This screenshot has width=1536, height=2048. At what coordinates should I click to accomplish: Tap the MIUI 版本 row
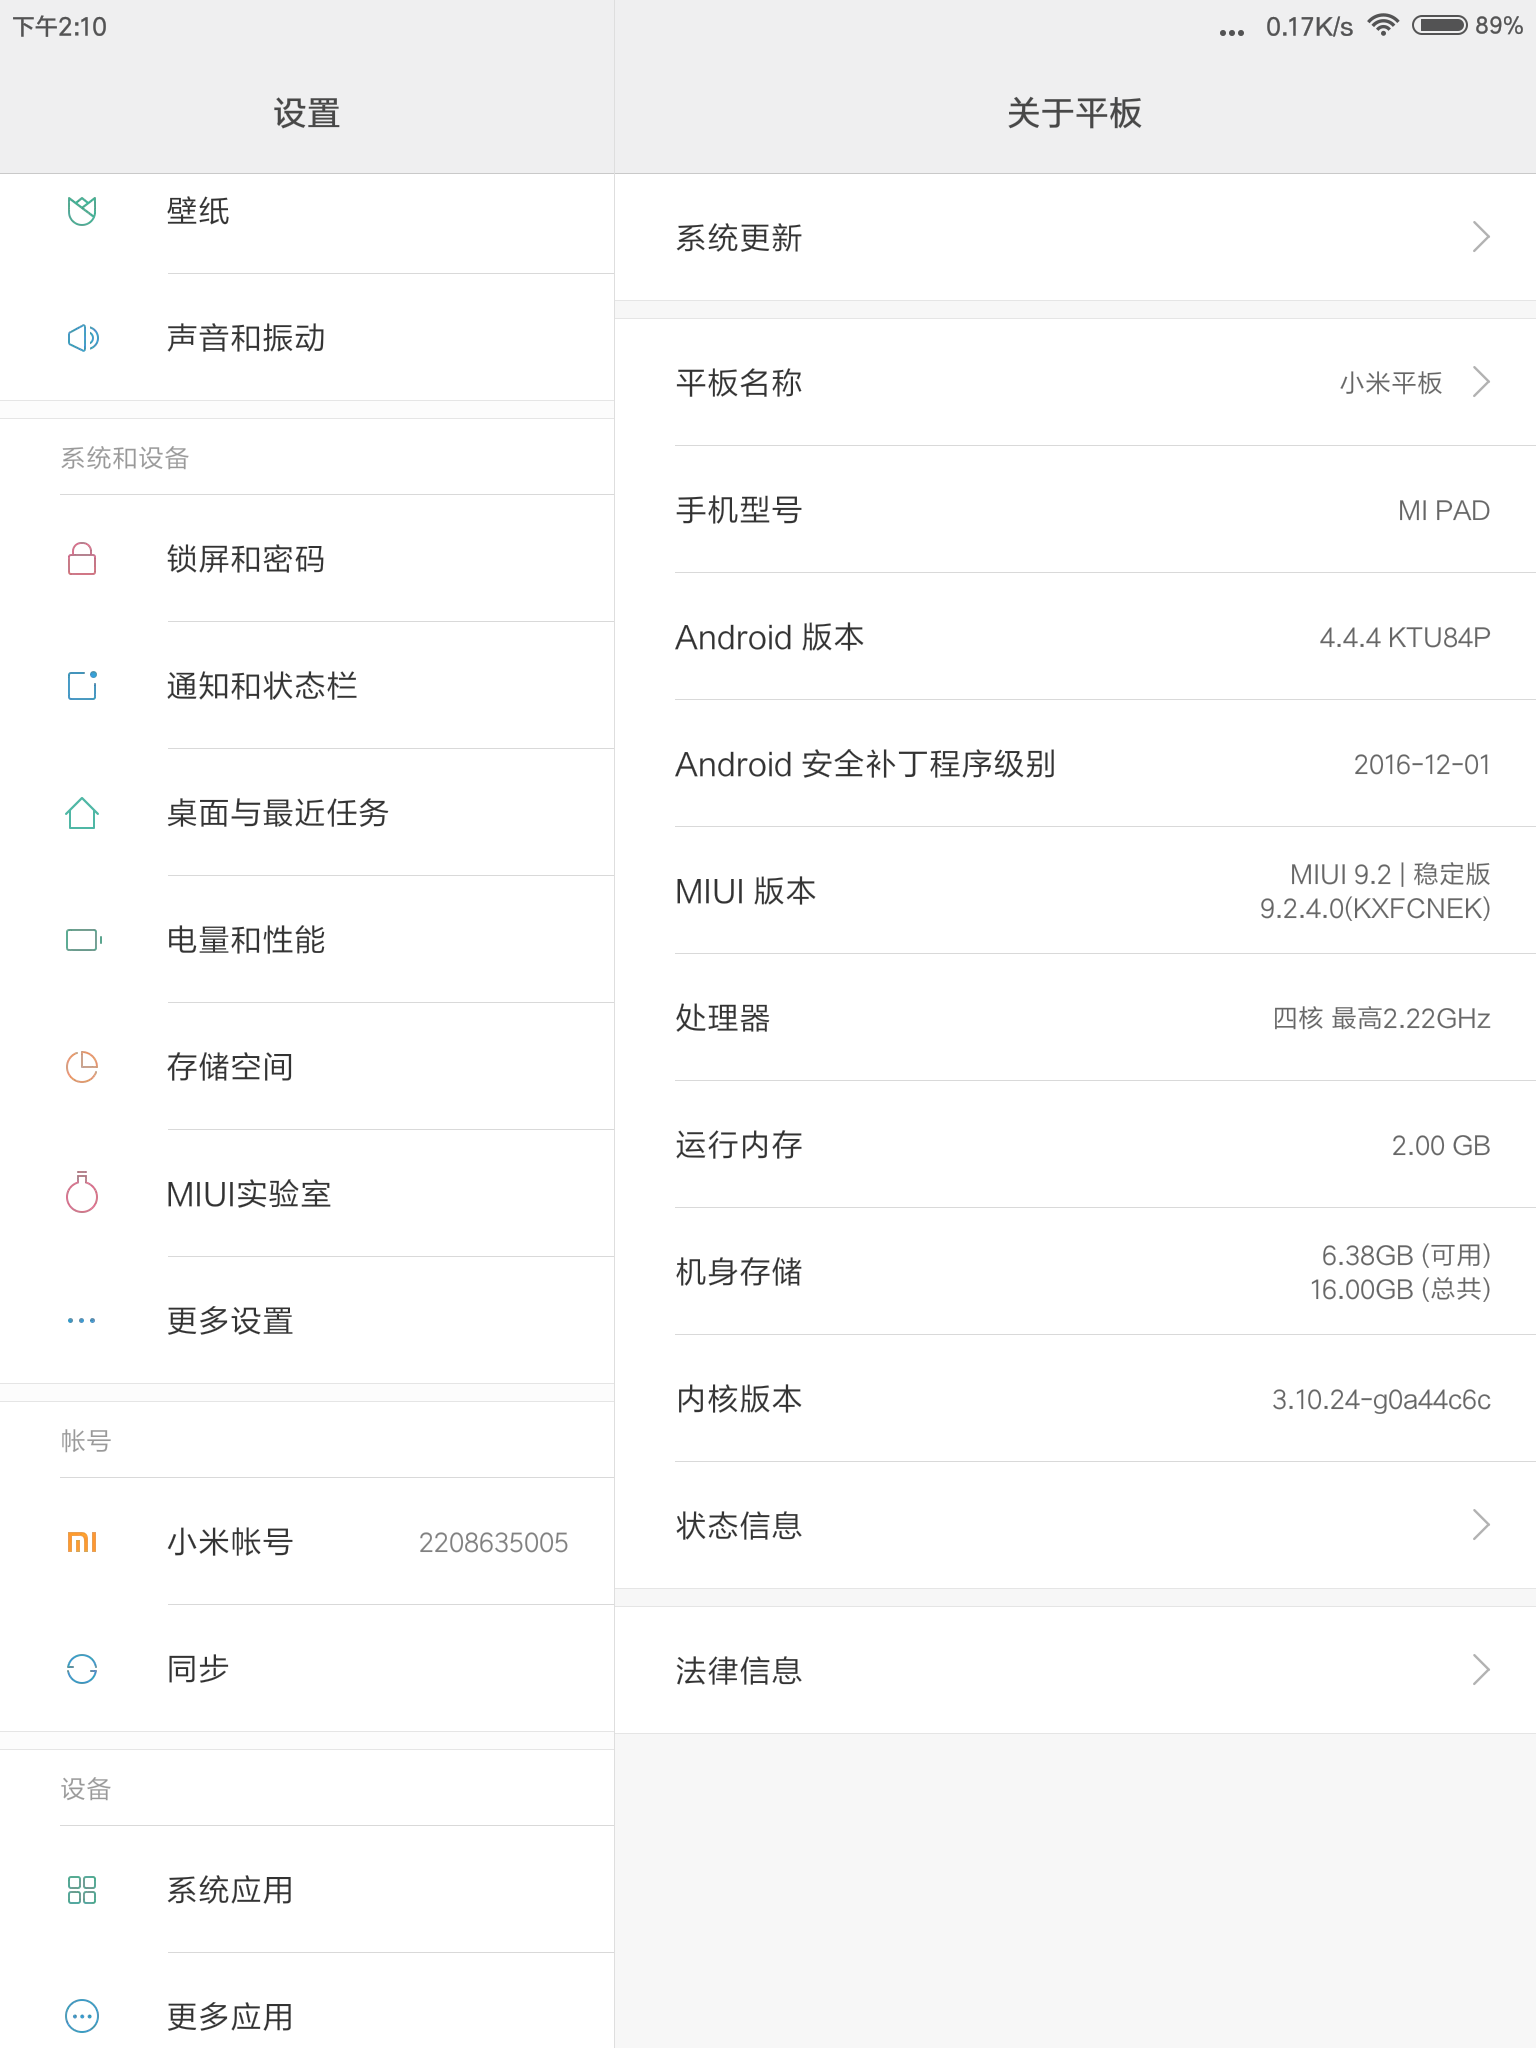[1075, 890]
